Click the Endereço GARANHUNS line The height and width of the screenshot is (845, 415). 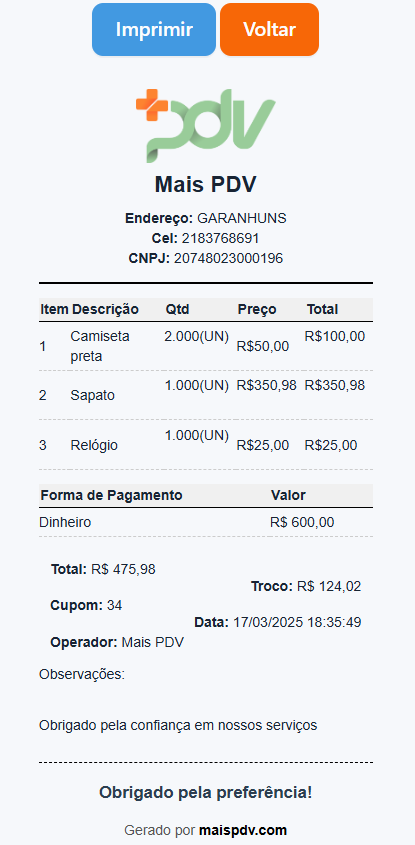coord(205,218)
